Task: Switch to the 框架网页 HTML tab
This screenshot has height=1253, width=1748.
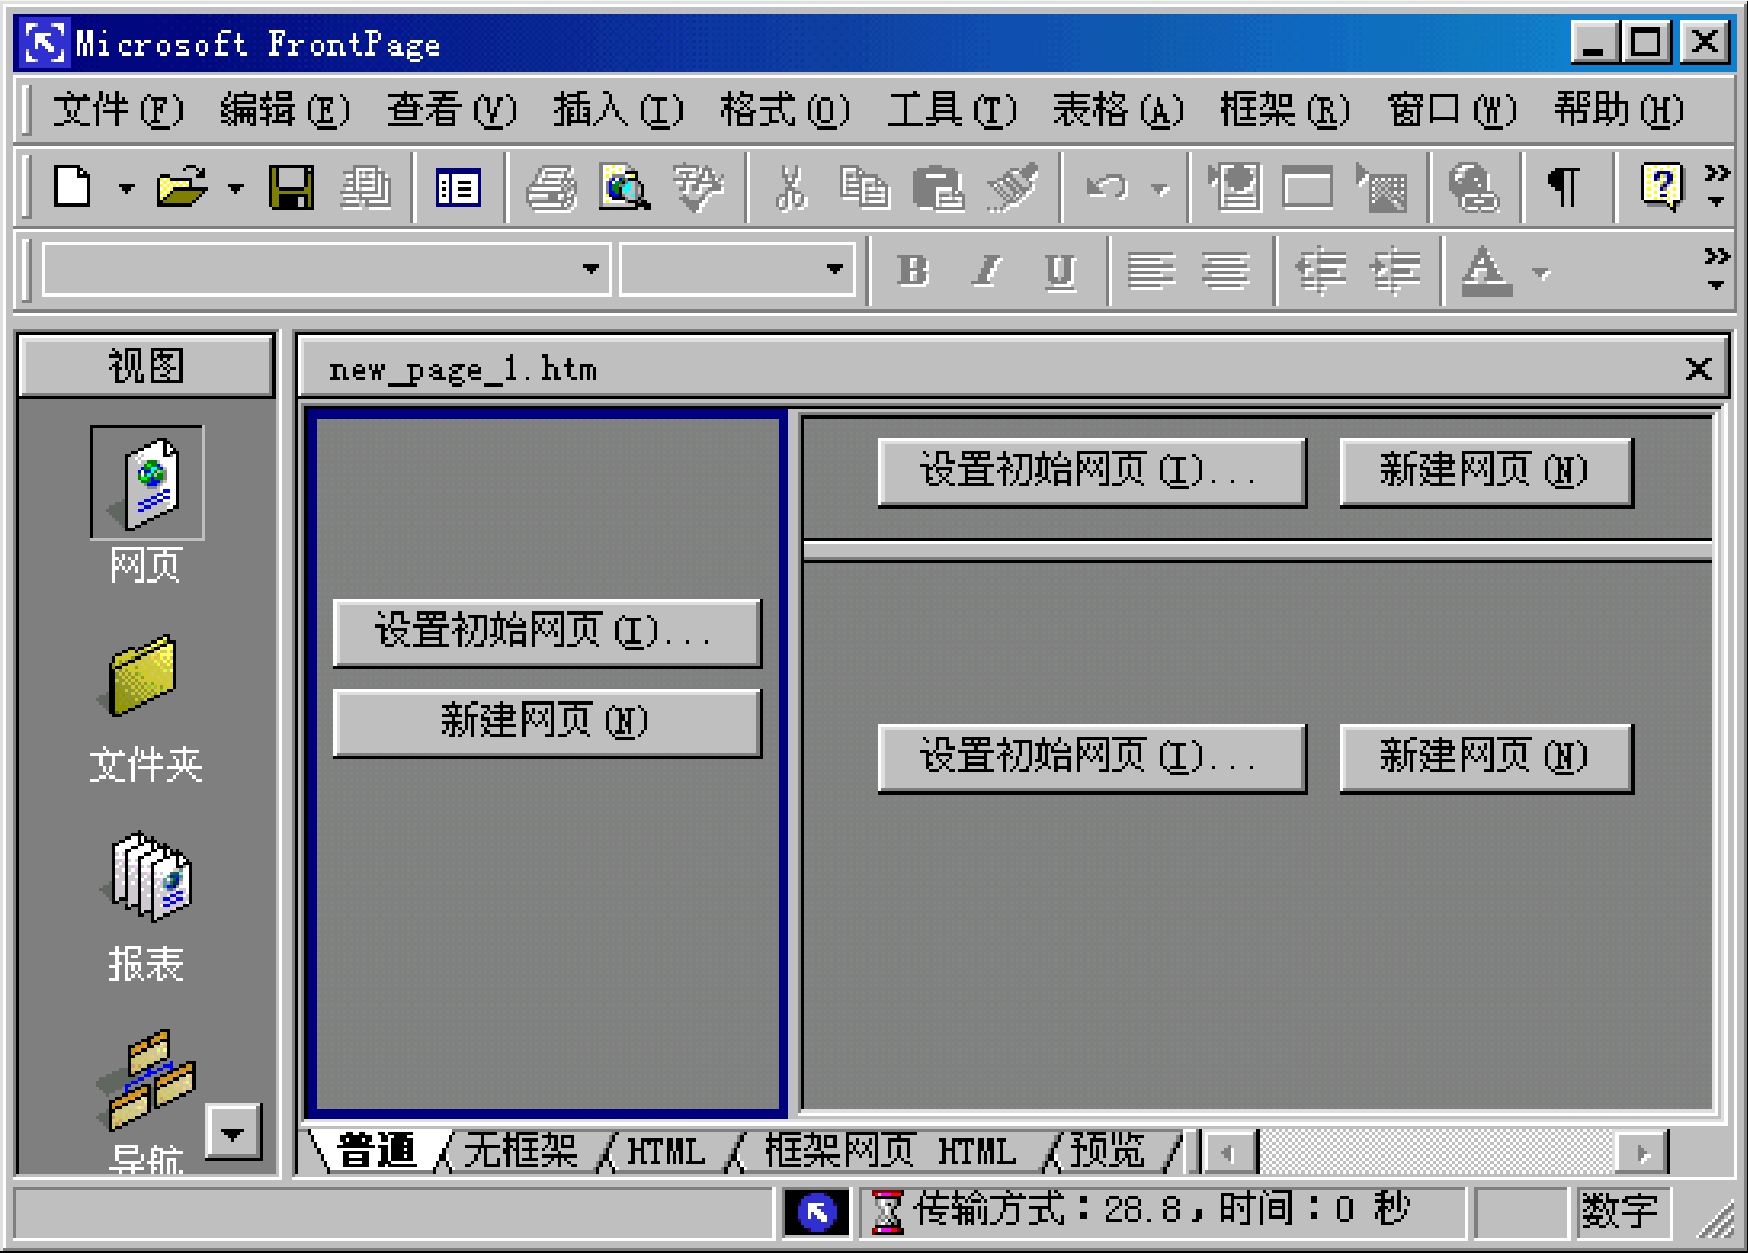Action: (x=890, y=1150)
